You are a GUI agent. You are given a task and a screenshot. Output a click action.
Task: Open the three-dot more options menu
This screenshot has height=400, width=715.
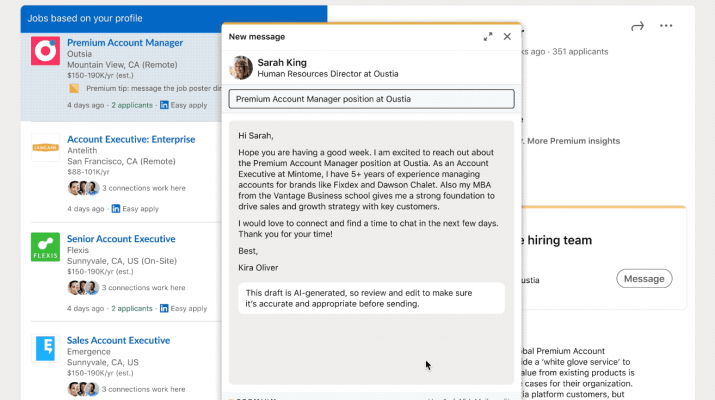(x=666, y=26)
